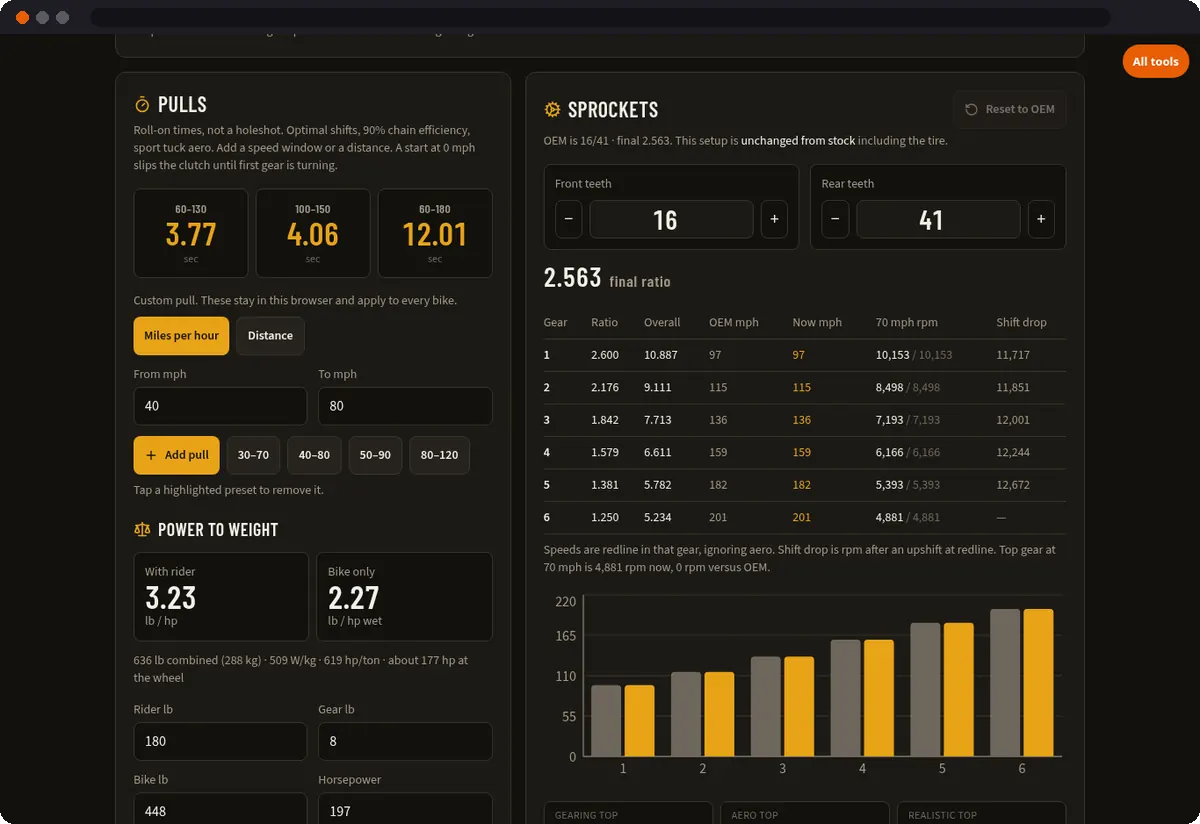Click the browser address bar
1200x824 pixels.
coord(600,17)
